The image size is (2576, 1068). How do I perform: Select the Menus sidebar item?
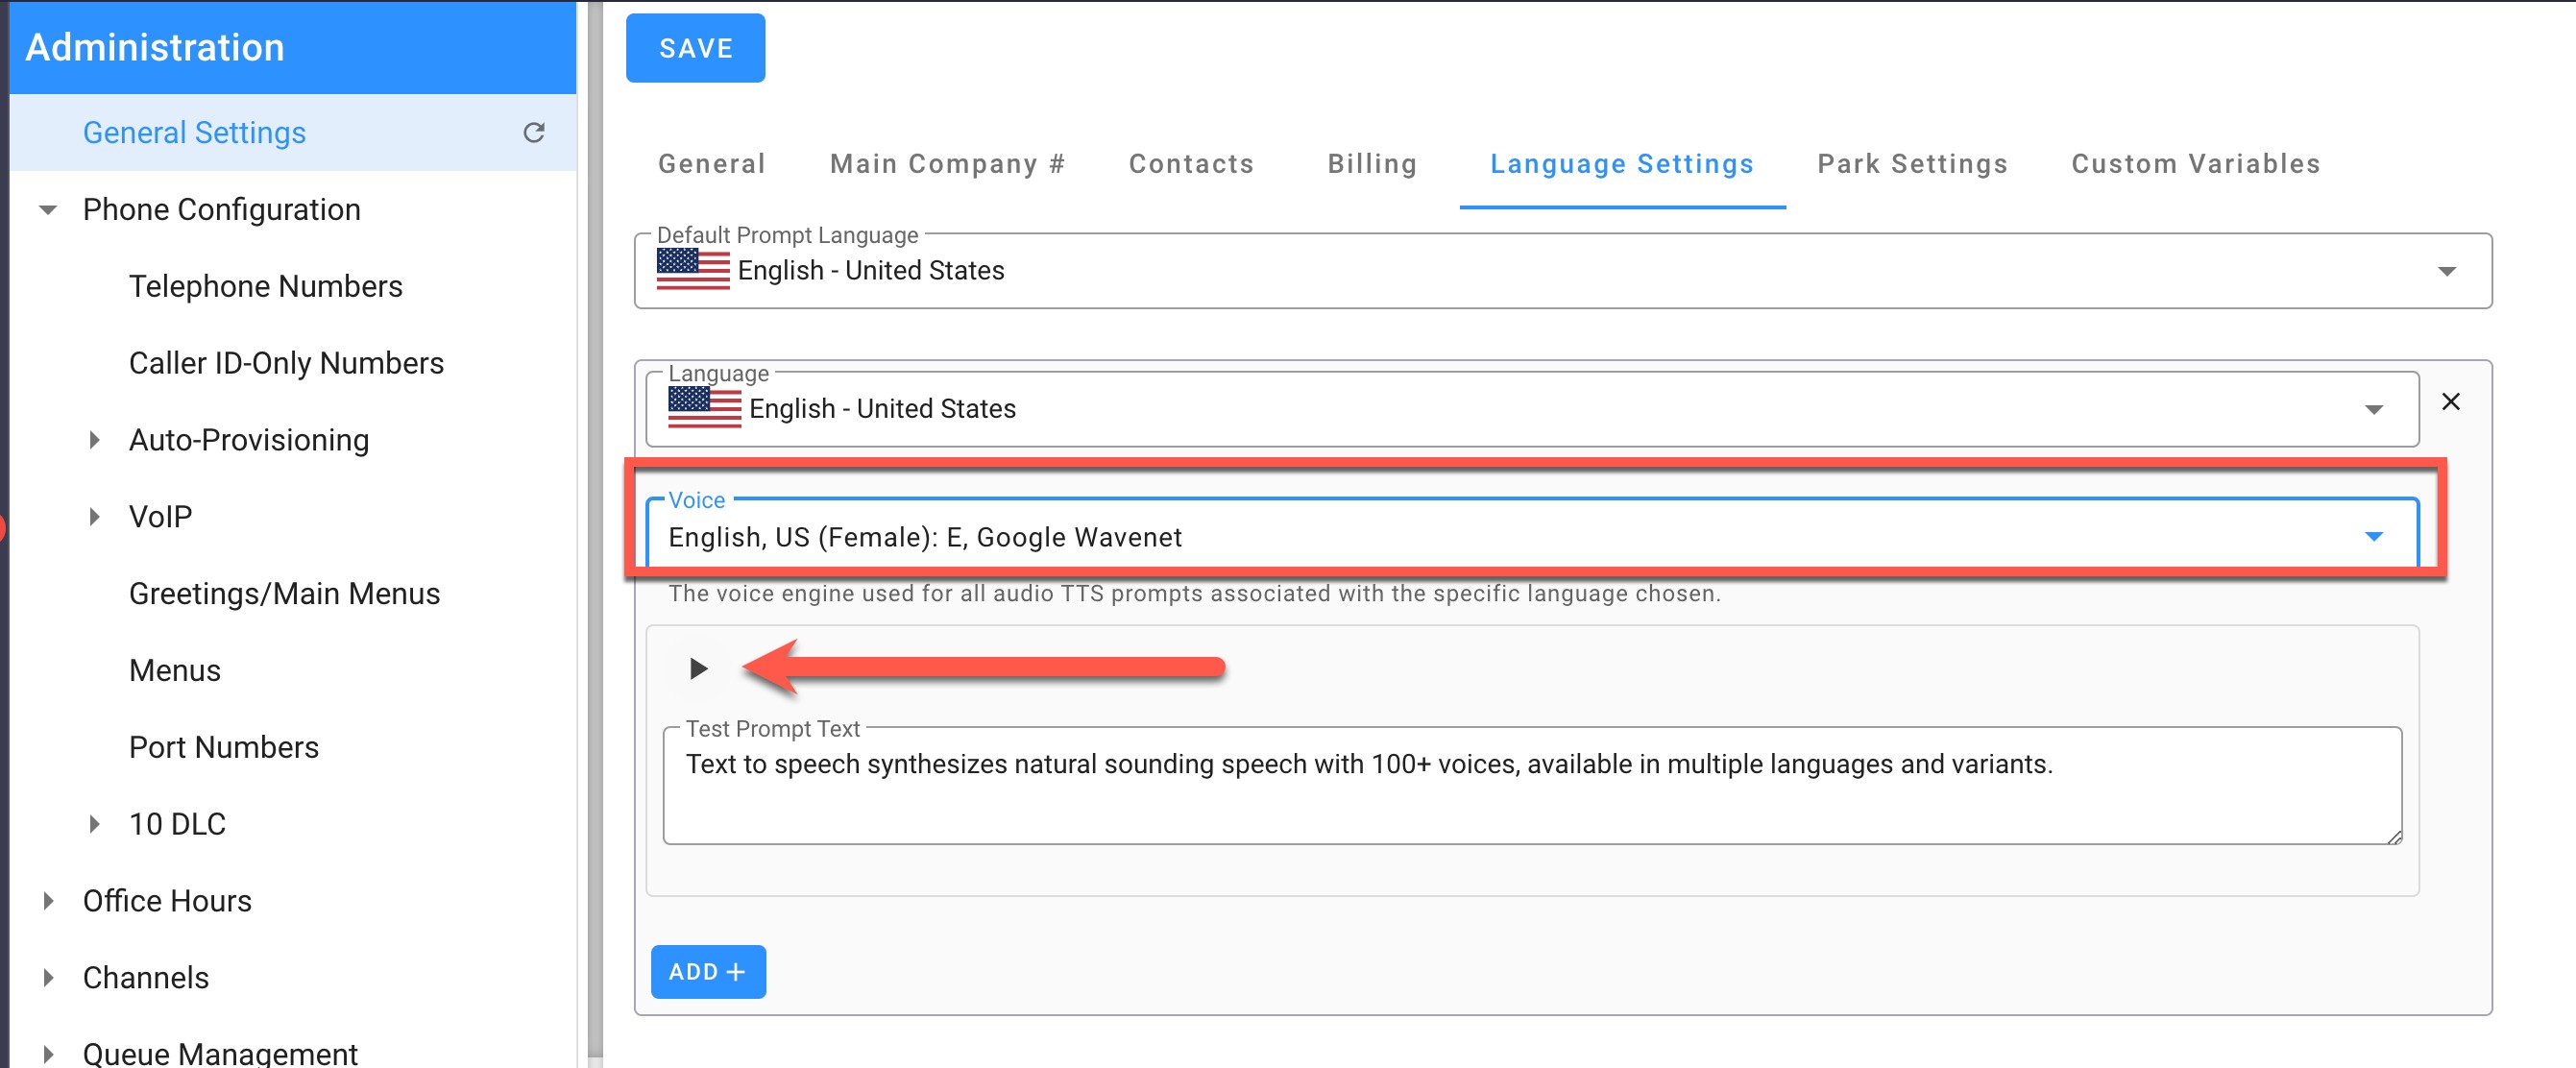coord(175,670)
